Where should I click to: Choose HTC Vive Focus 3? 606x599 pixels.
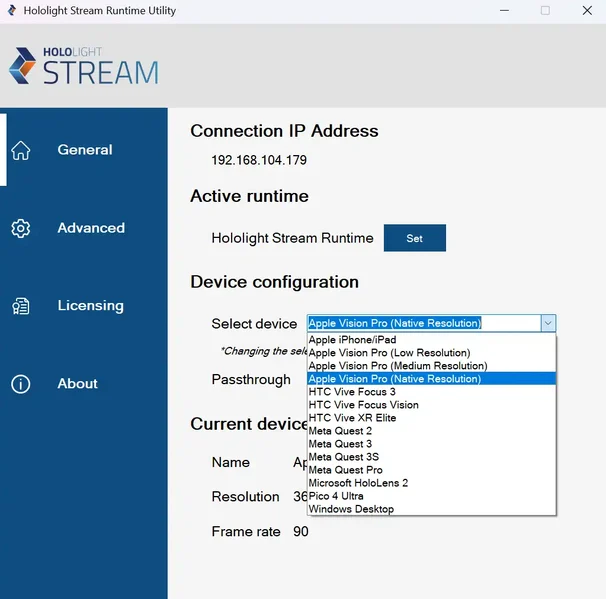pyautogui.click(x=431, y=392)
